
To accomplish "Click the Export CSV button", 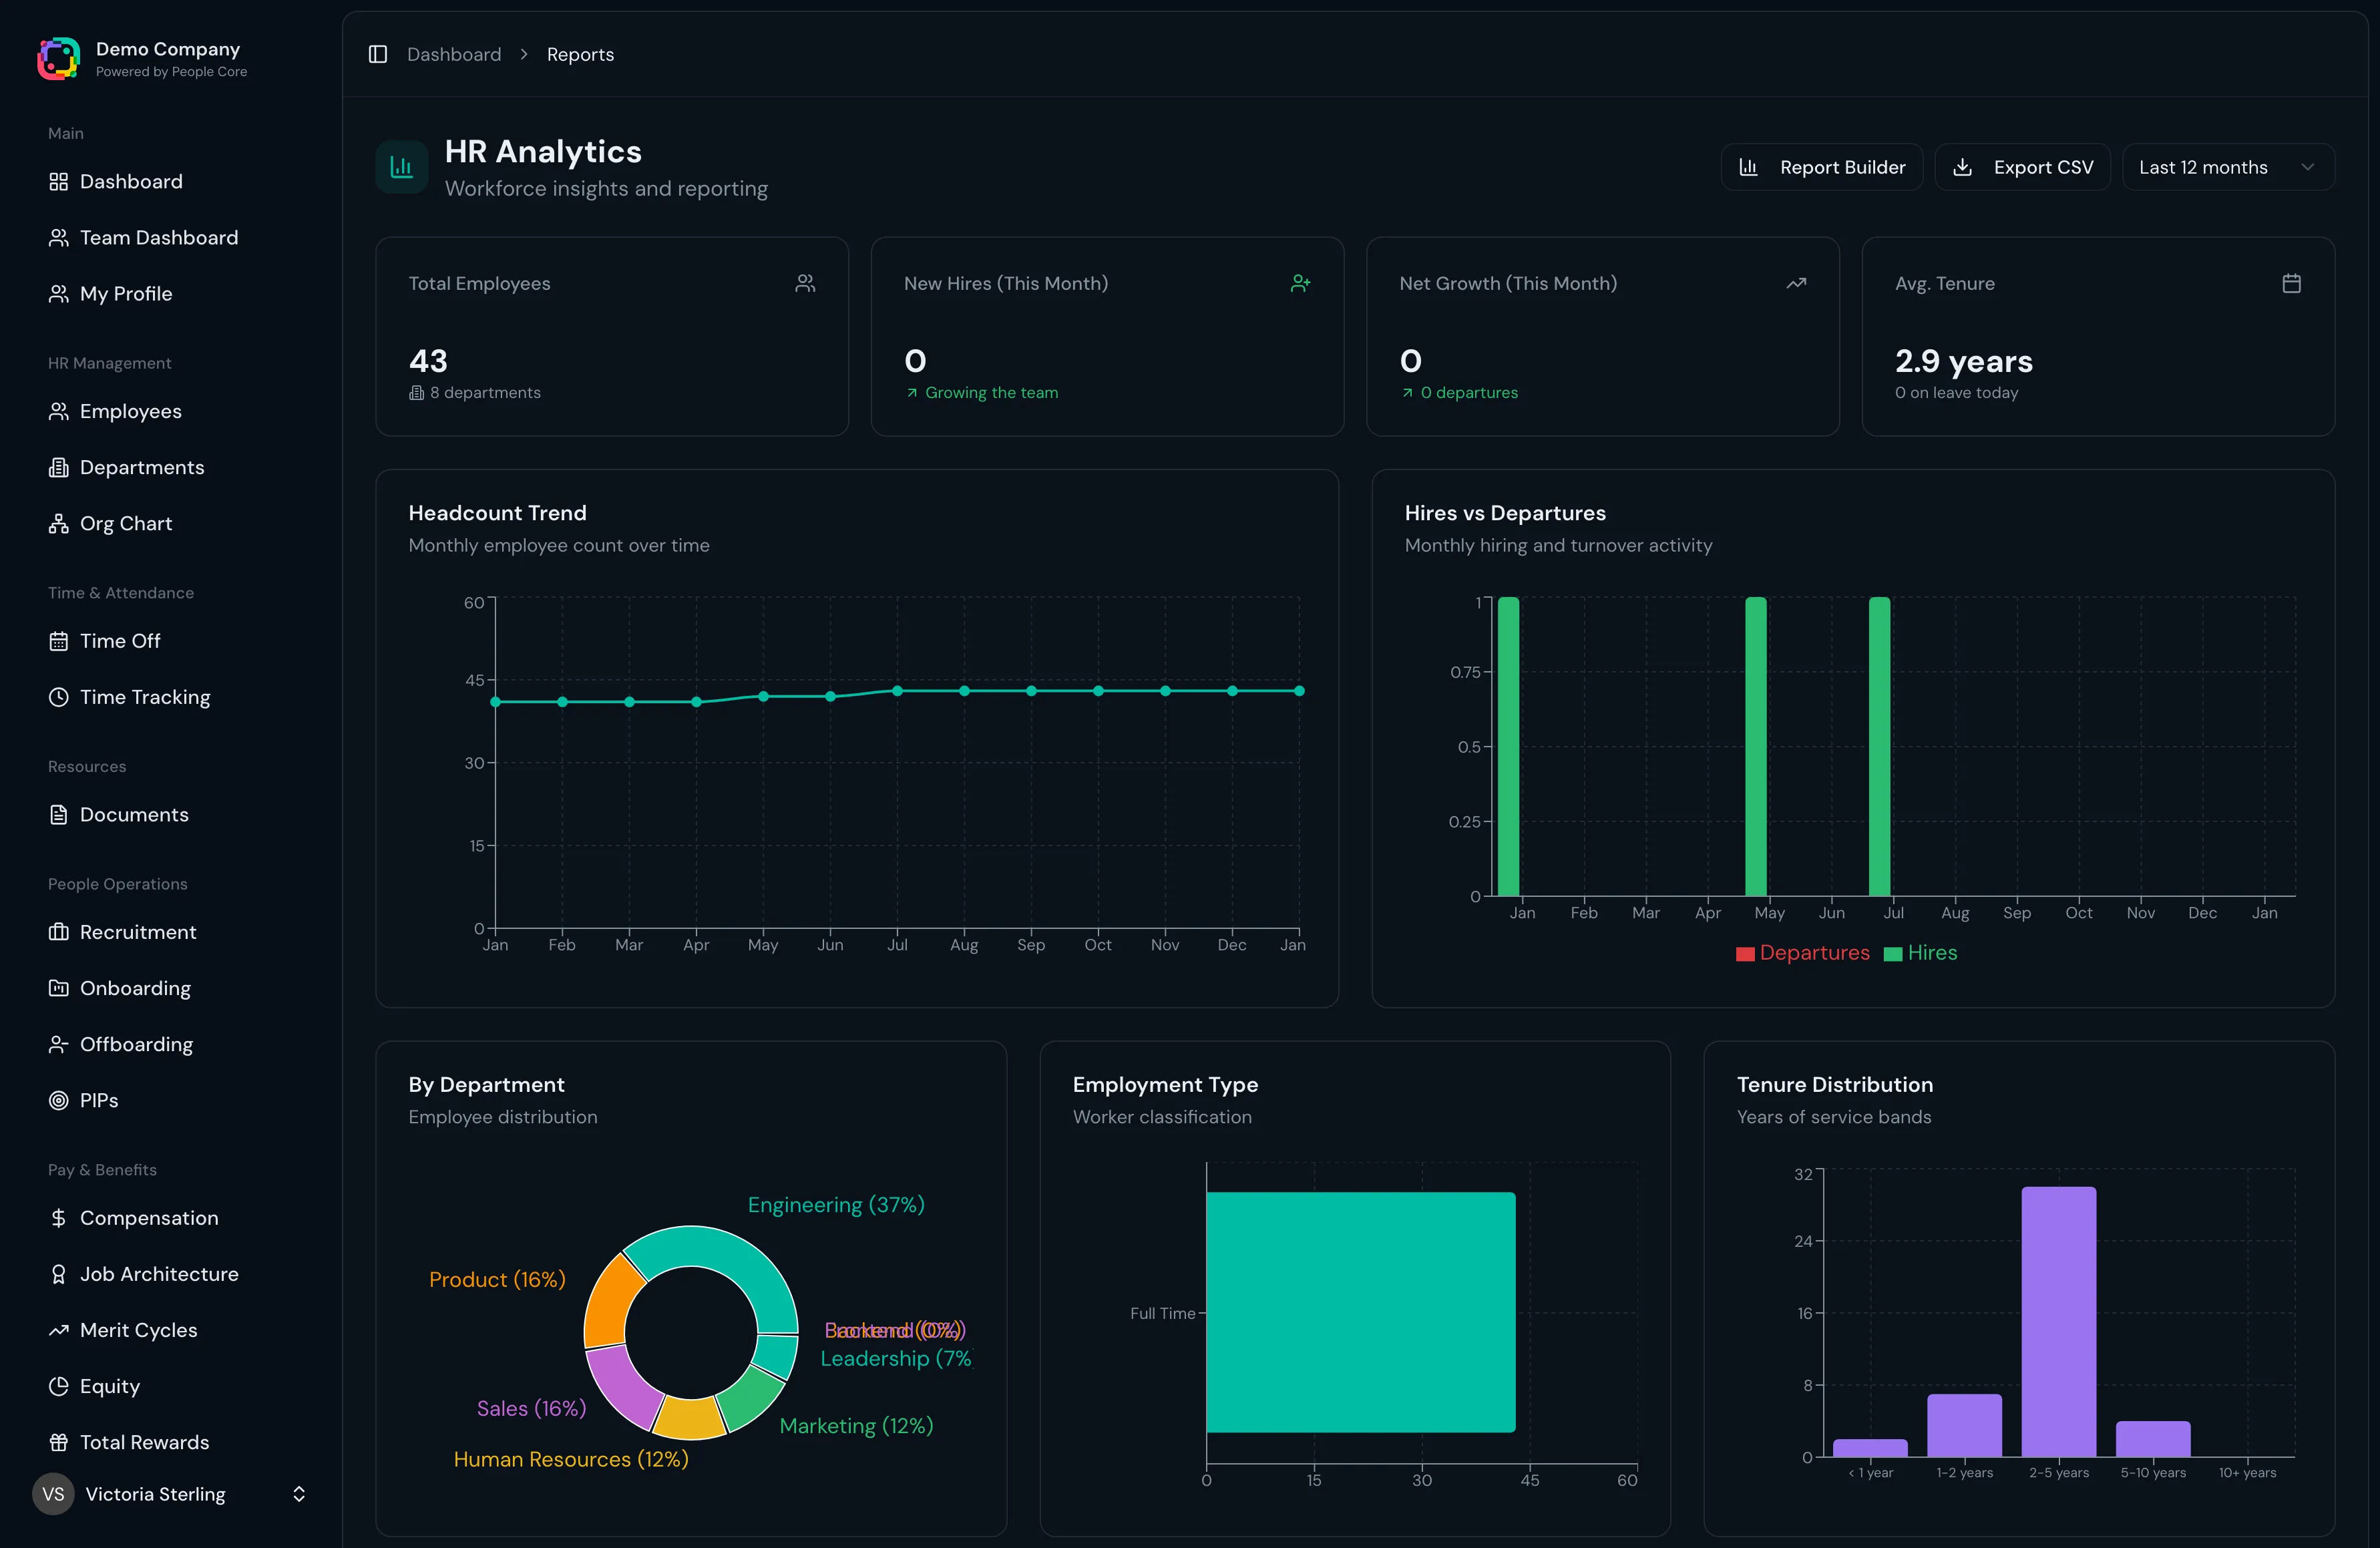I will 2022,167.
